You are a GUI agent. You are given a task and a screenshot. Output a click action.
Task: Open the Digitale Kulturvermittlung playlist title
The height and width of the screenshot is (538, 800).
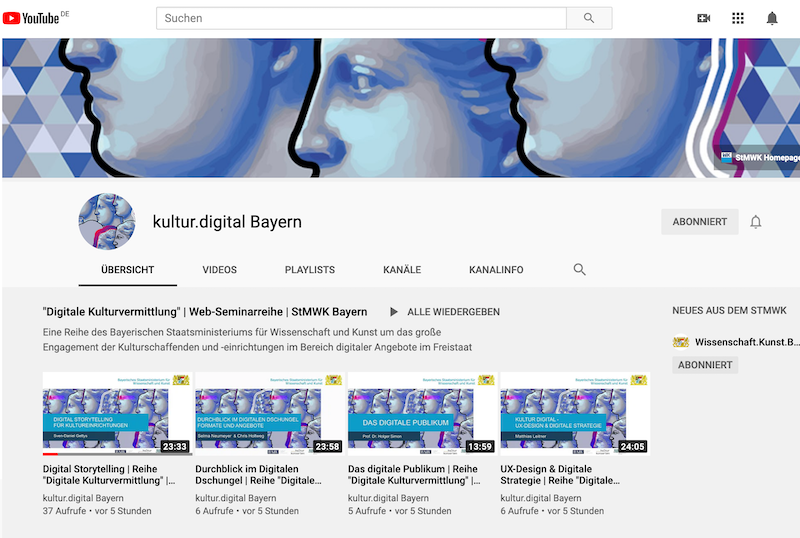(205, 312)
